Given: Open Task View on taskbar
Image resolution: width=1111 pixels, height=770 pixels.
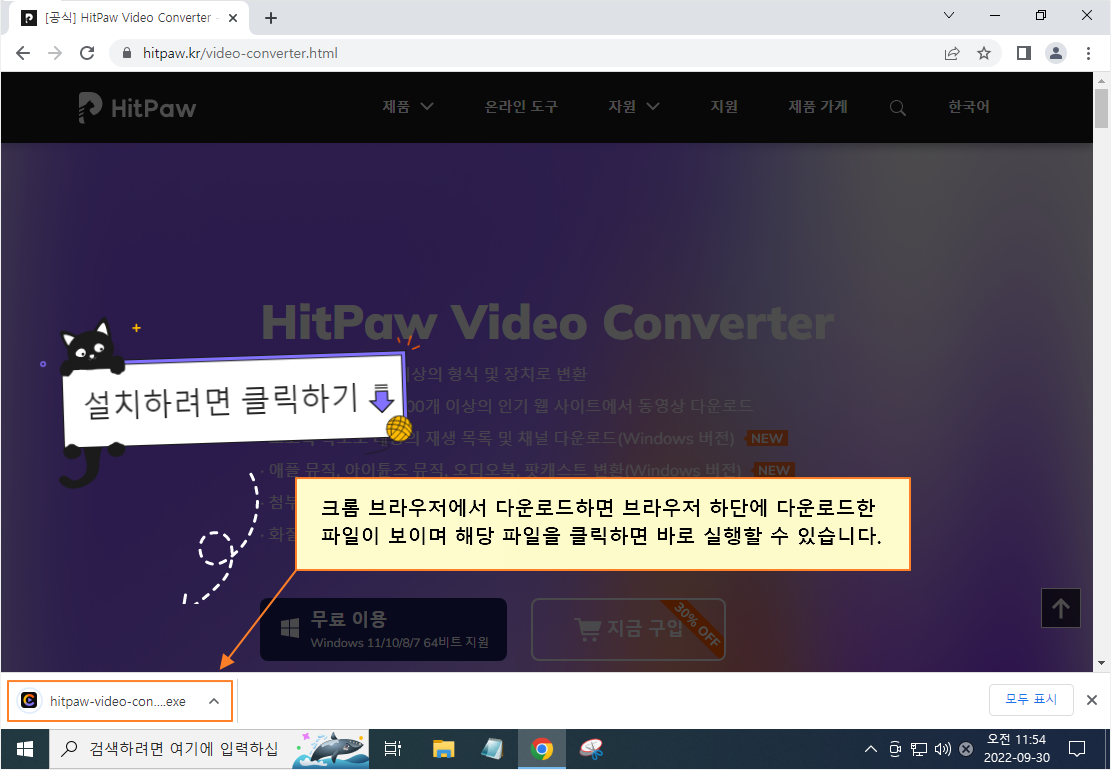Looking at the screenshot, I should coord(393,749).
